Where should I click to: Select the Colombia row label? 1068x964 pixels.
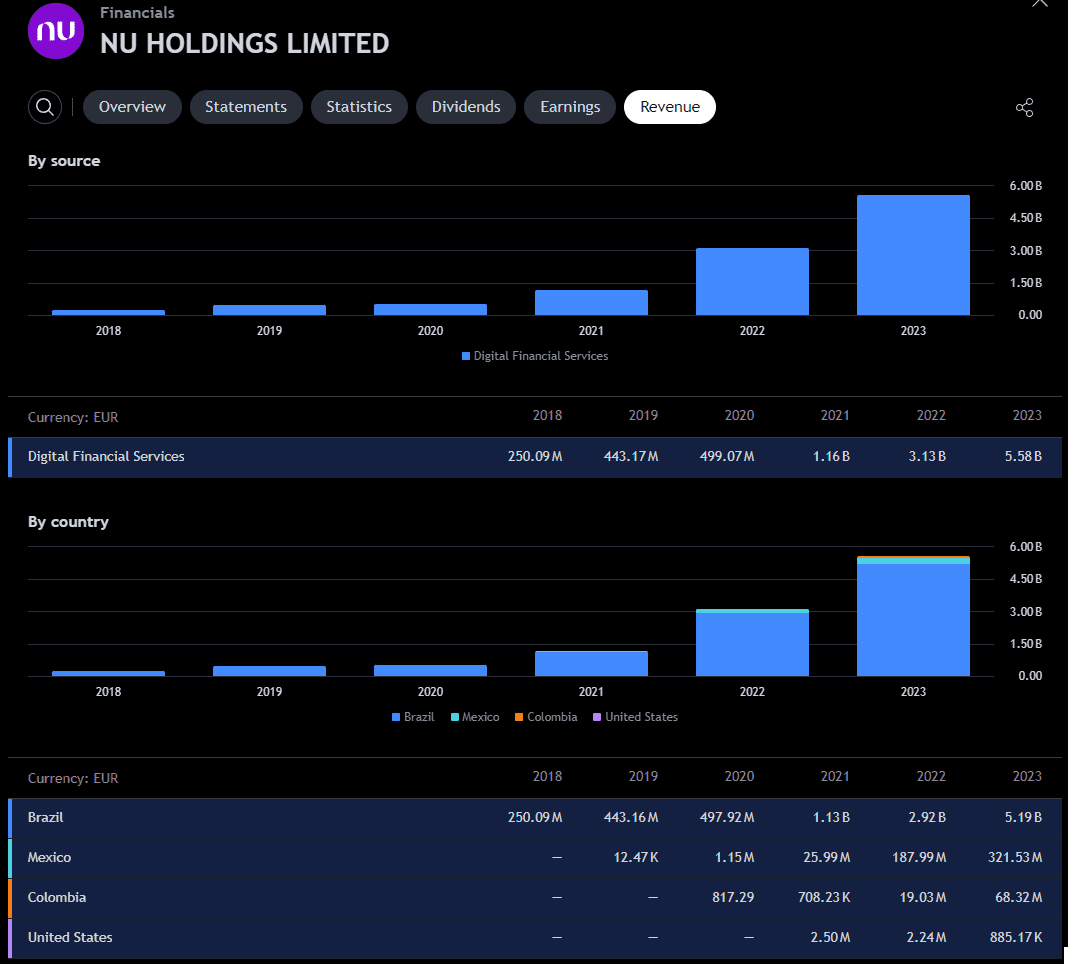[57, 897]
